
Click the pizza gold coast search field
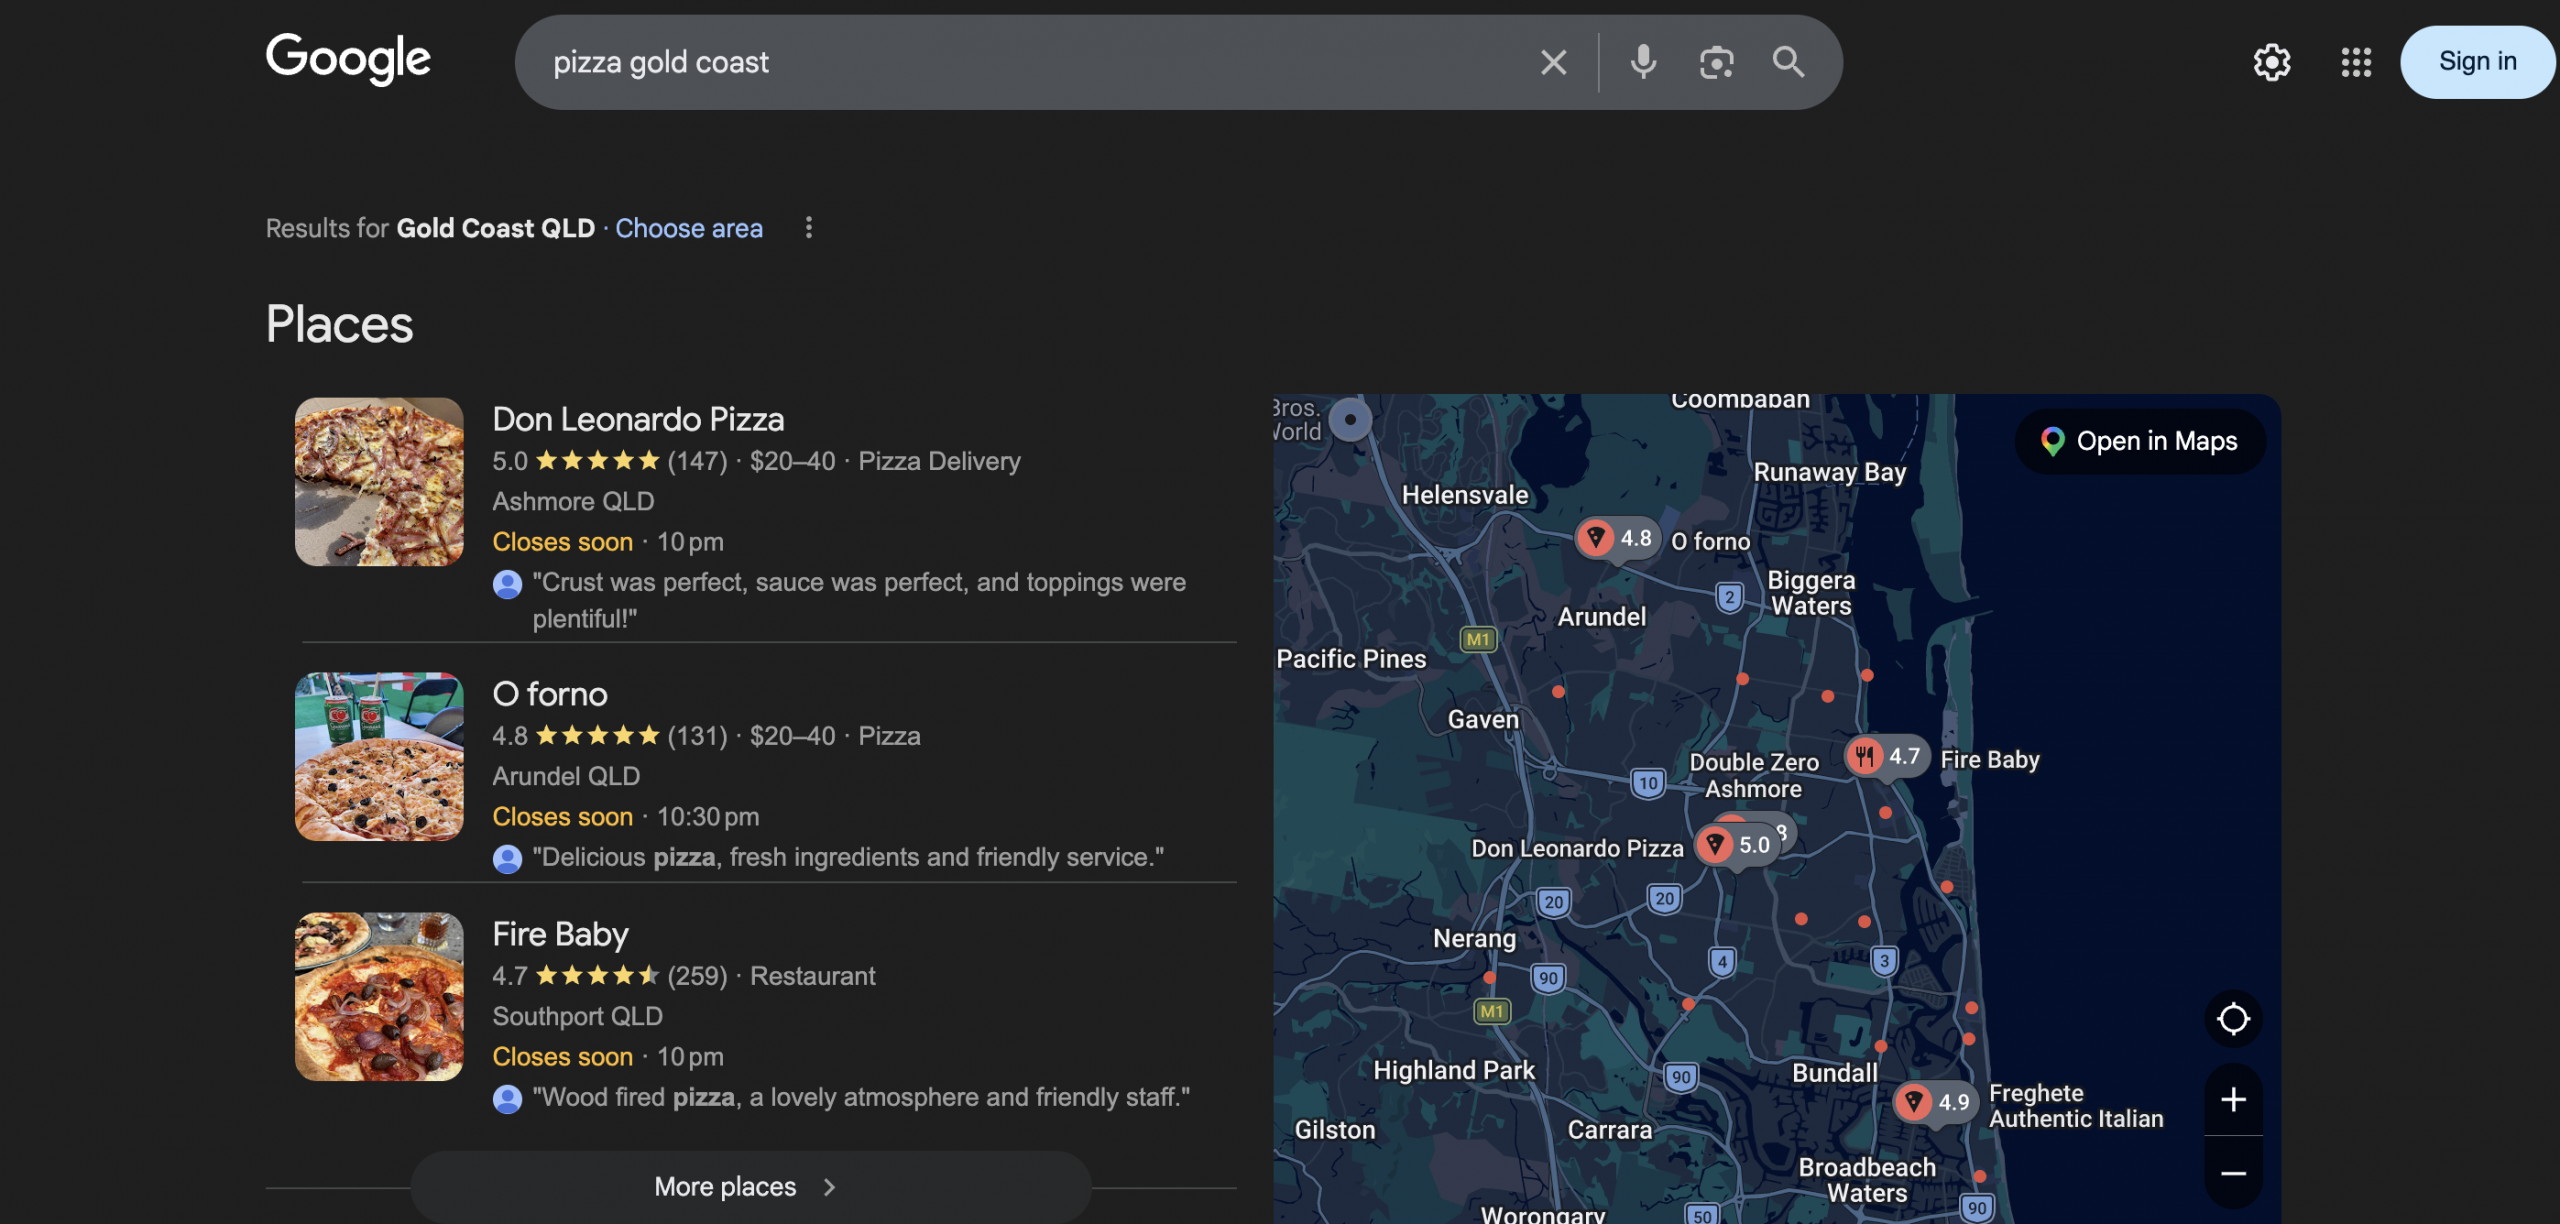(x=1000, y=62)
